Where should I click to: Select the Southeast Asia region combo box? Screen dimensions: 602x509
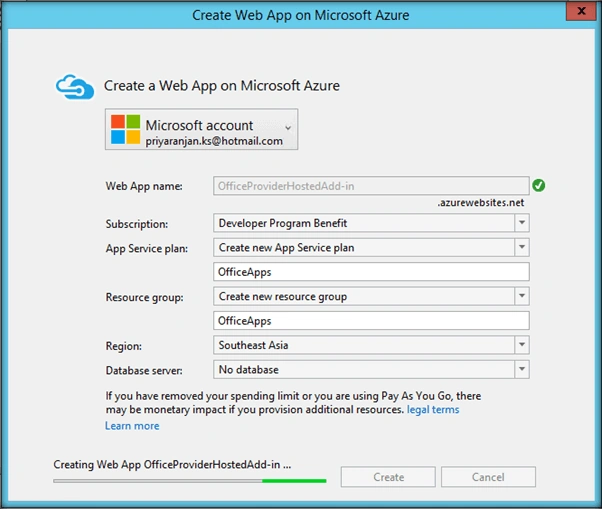pos(371,345)
